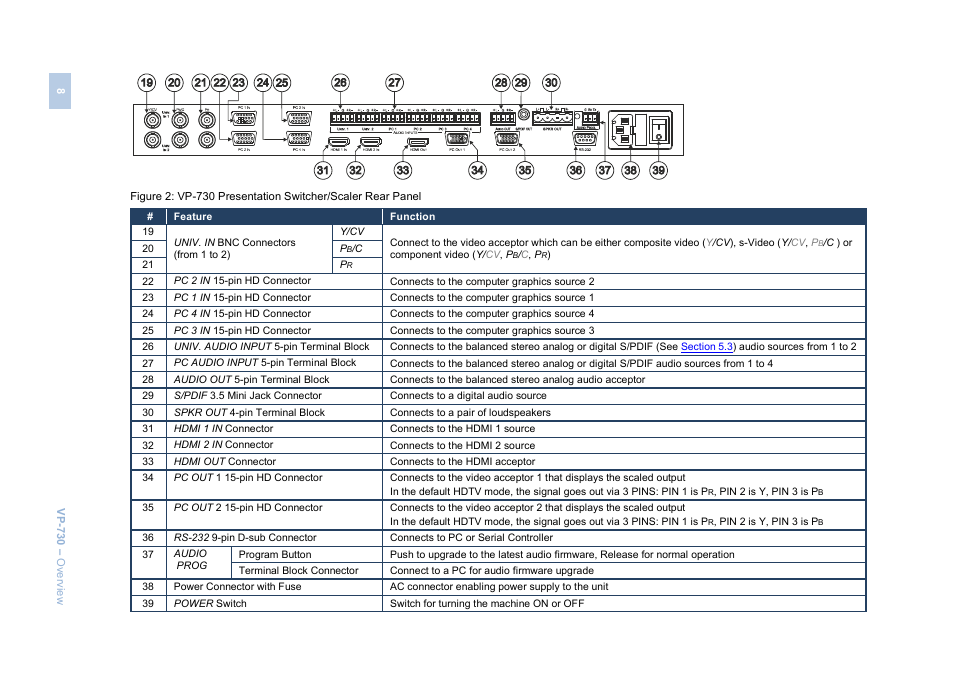
Task: Select 'S/PDIF 3.5 Mini Jack Connector' cell
Action: point(274,396)
